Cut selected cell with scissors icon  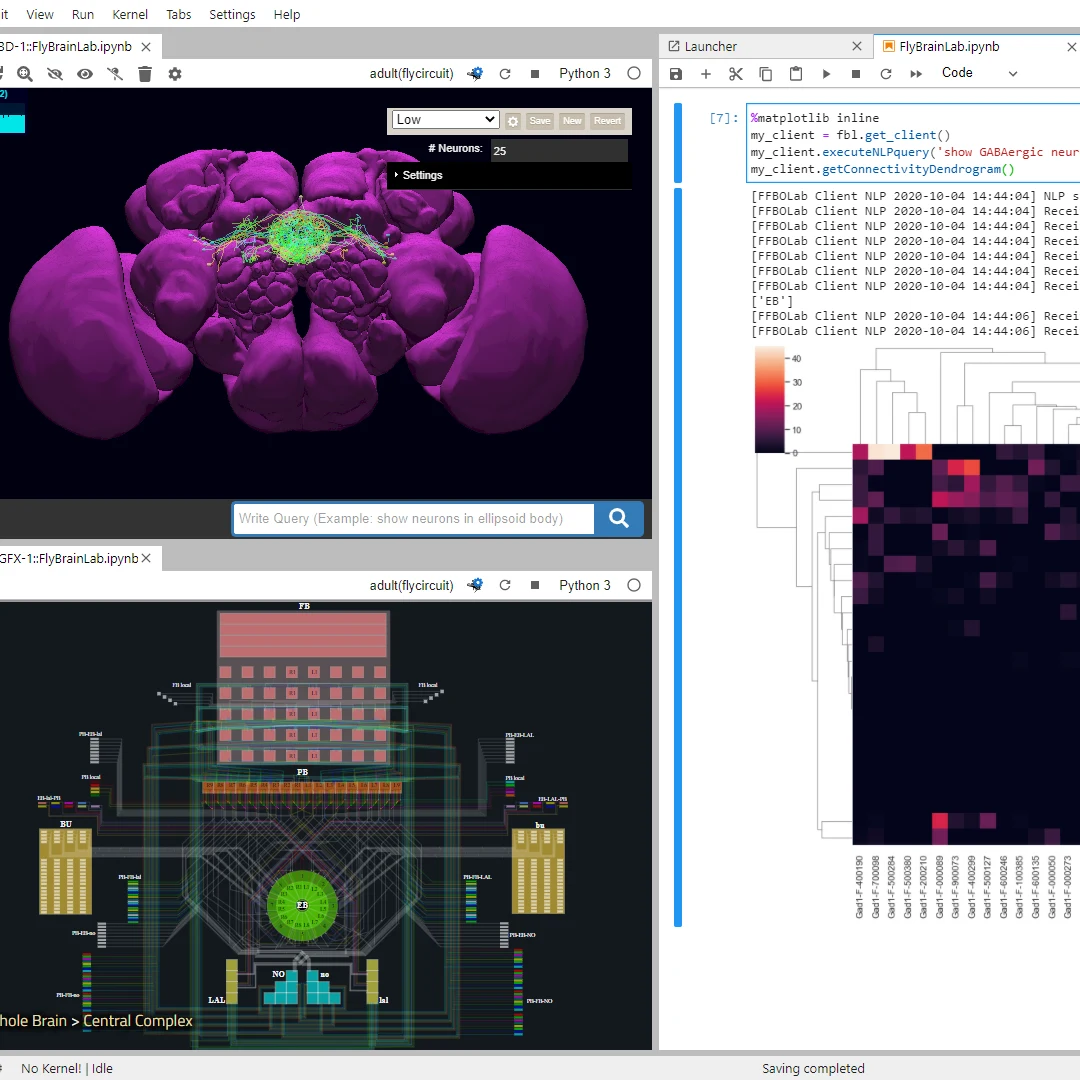[x=736, y=74]
